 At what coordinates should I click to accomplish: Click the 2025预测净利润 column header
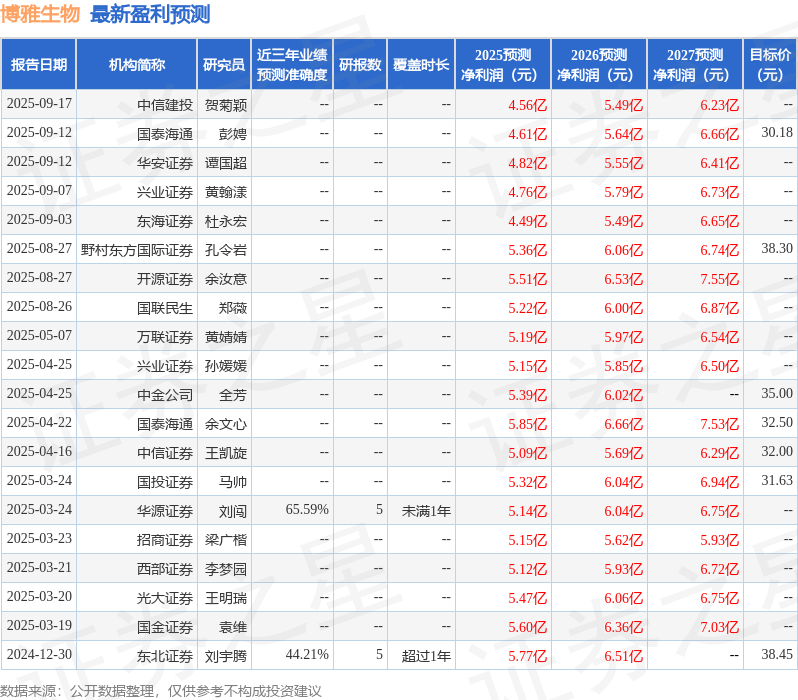(503, 65)
